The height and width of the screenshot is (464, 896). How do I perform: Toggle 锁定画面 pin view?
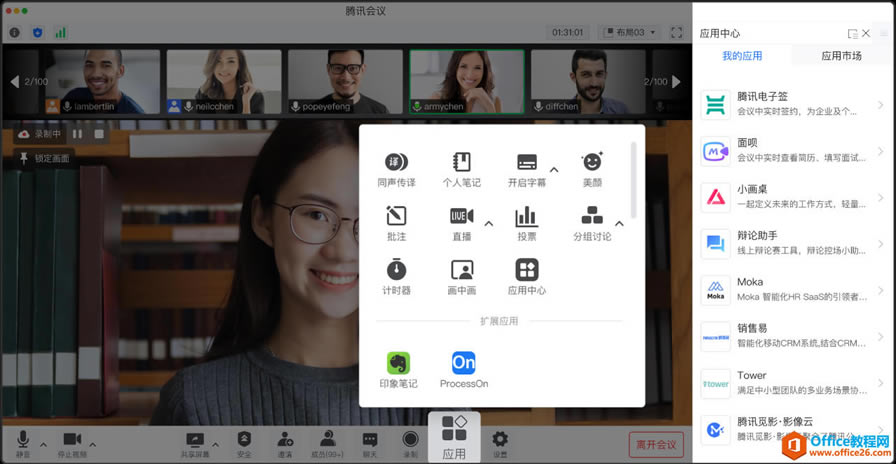[45, 159]
